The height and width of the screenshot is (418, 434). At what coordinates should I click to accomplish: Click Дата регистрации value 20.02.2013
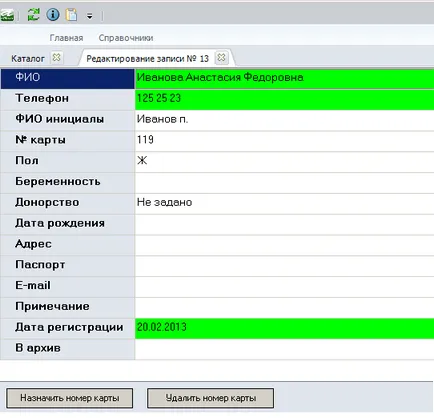click(284, 328)
